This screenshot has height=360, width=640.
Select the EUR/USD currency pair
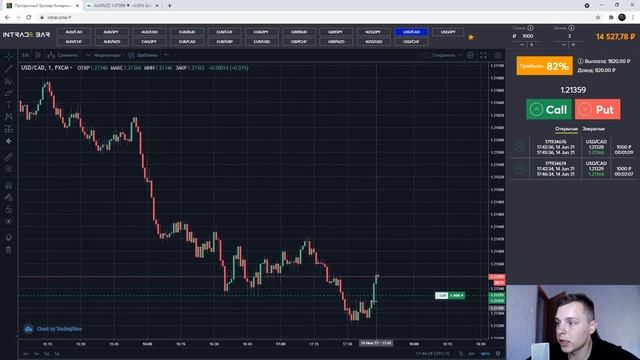point(262,42)
